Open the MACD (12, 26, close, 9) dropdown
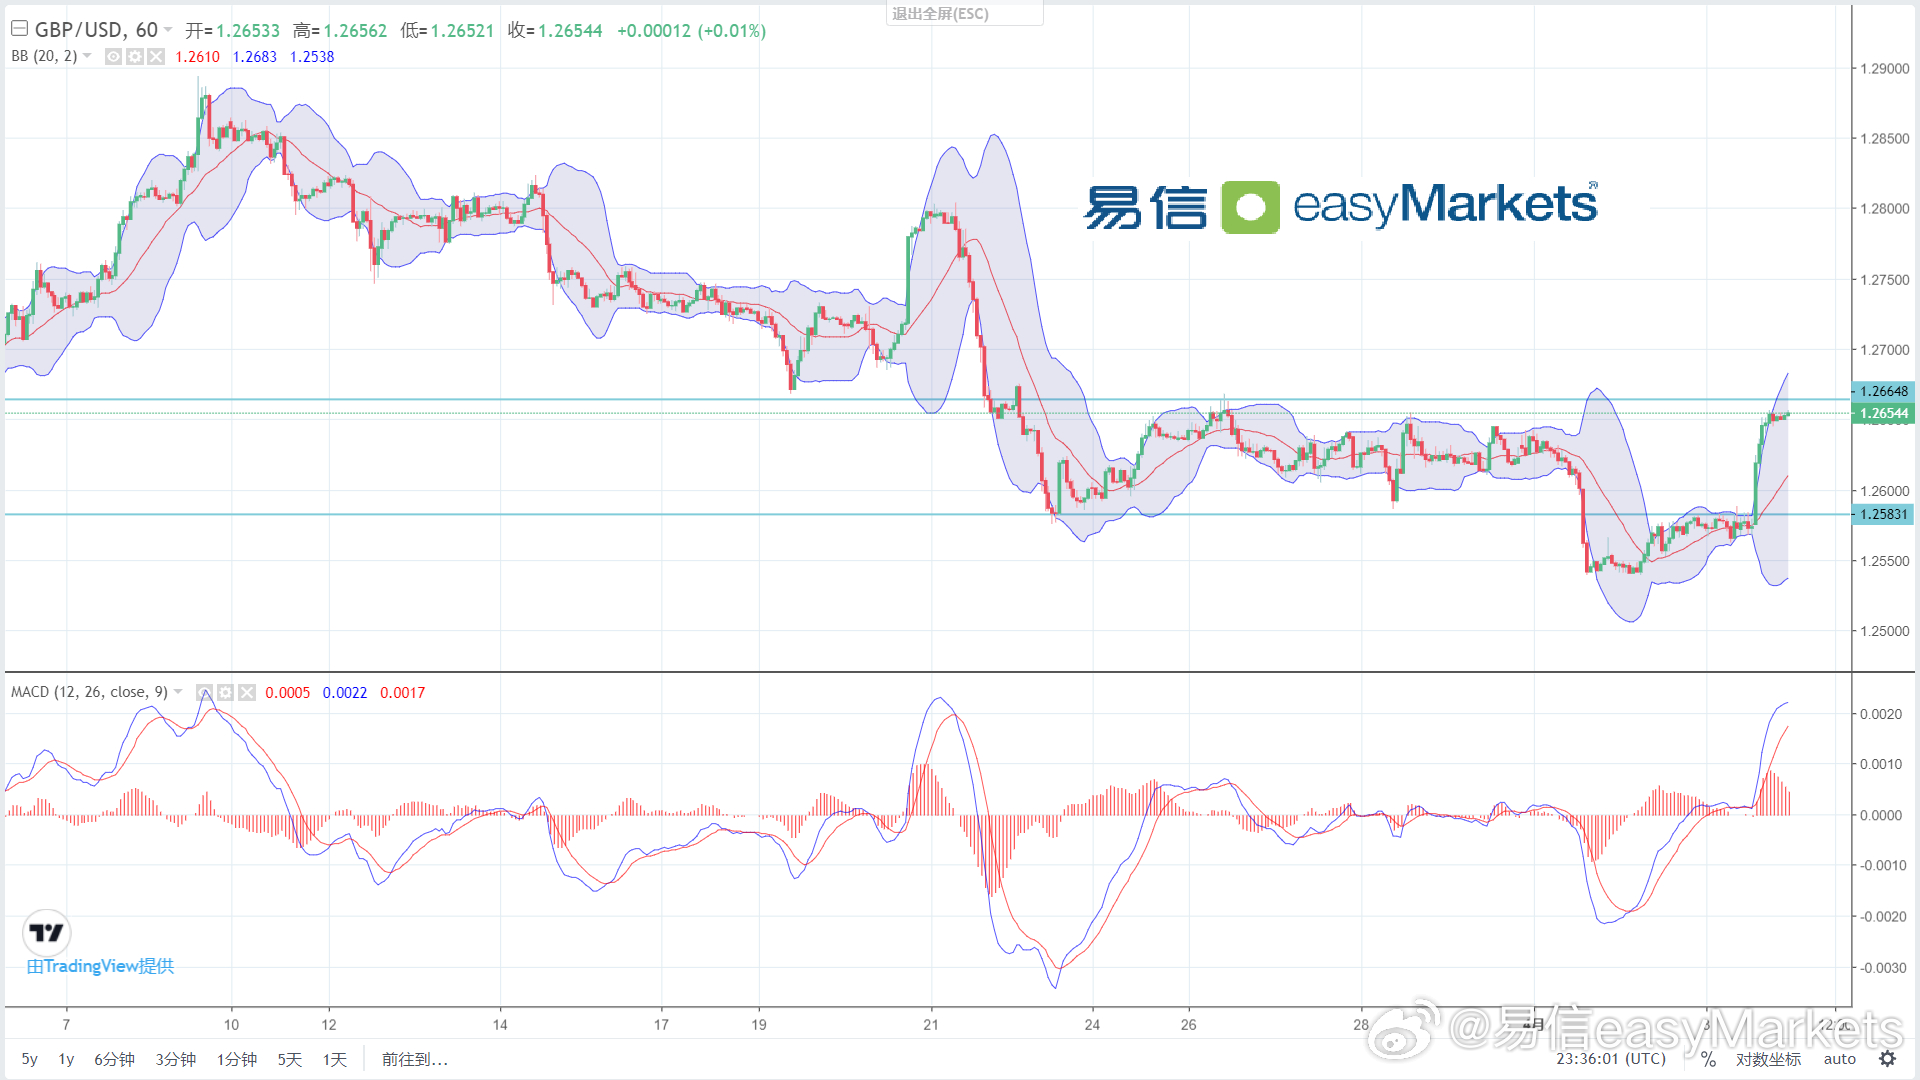 point(178,691)
